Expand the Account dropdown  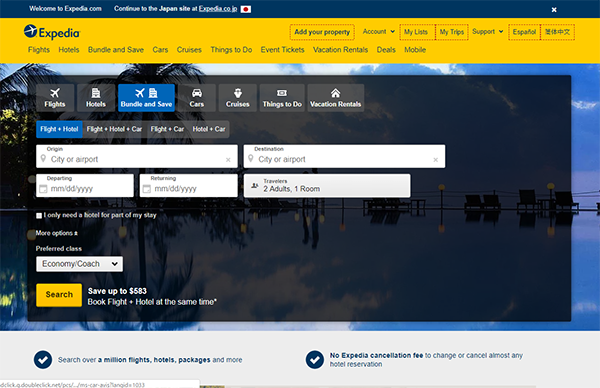click(378, 32)
